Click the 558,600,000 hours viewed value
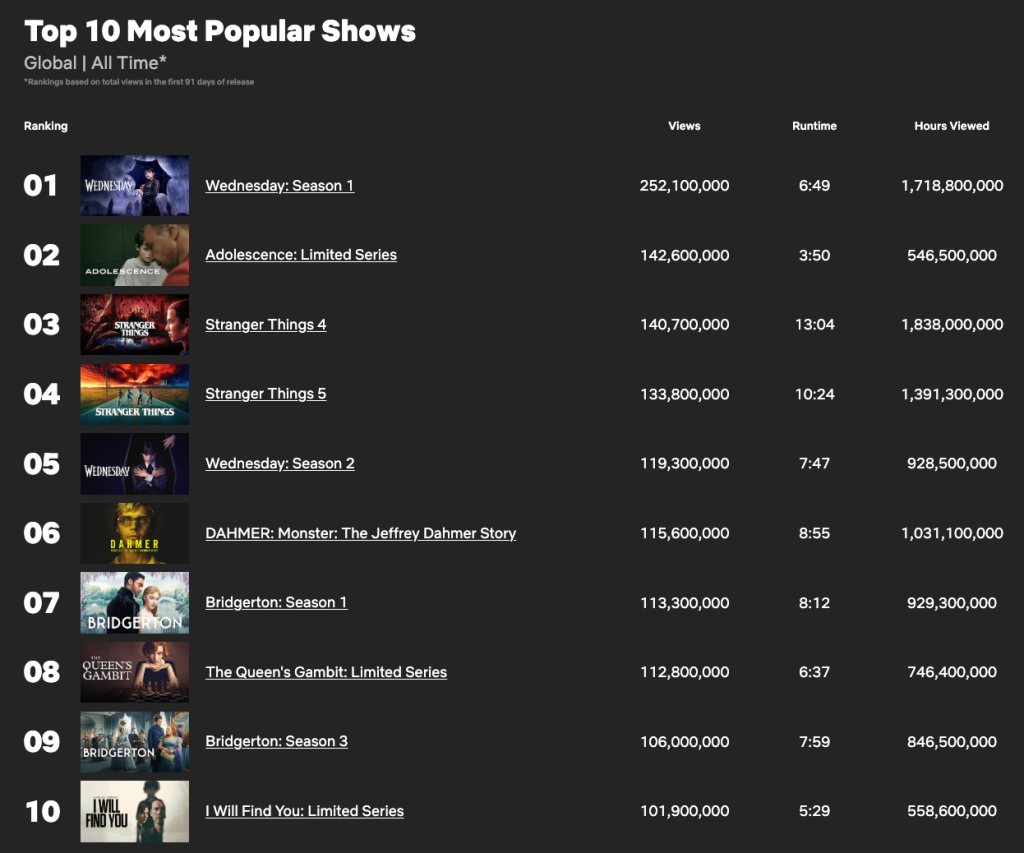Image resolution: width=1024 pixels, height=853 pixels. 952,811
